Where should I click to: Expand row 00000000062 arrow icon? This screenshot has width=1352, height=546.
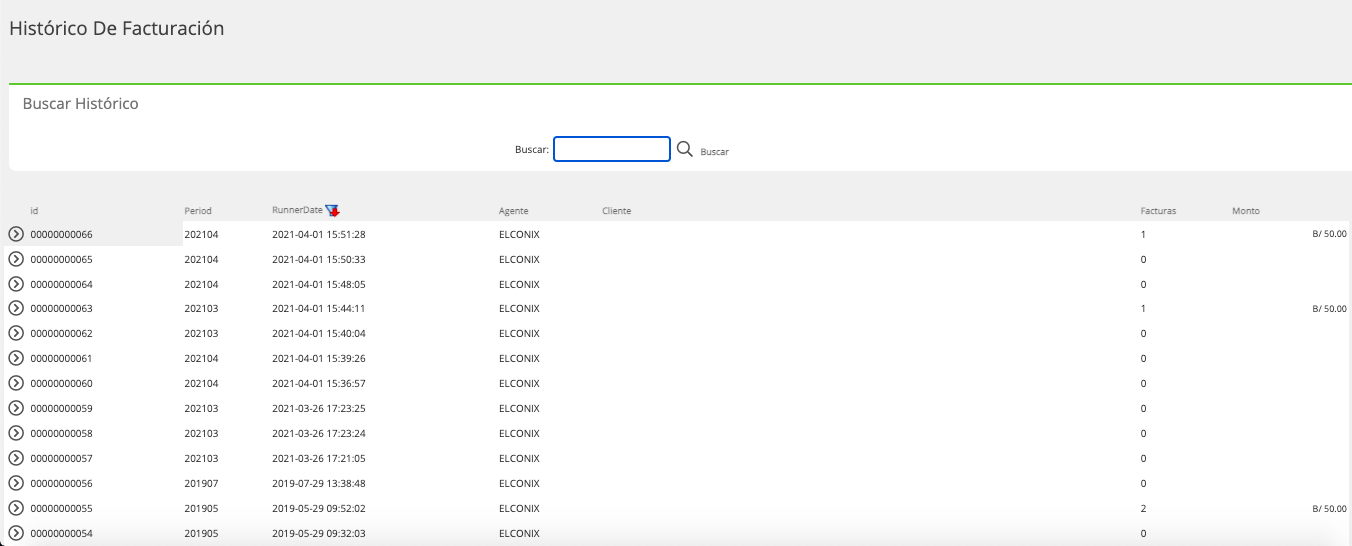(16, 333)
